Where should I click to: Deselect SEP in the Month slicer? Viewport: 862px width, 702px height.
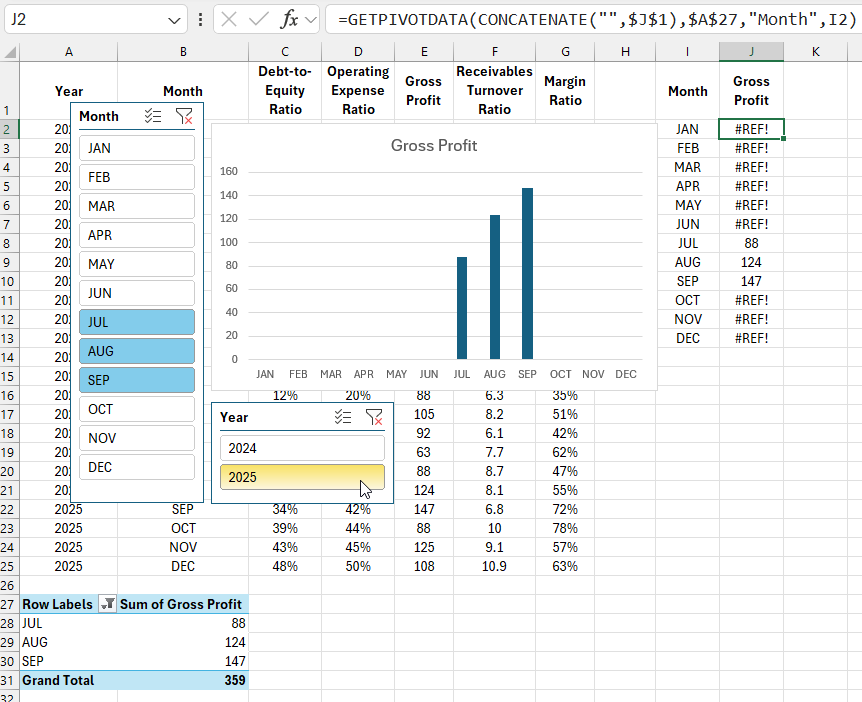[136, 380]
